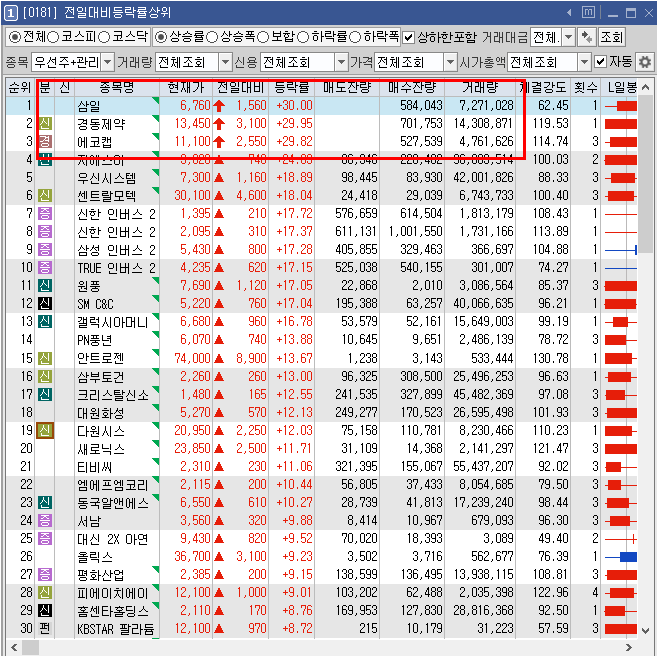
Task: Click the horizontal scrollbar right arrow
Action: 629,648
